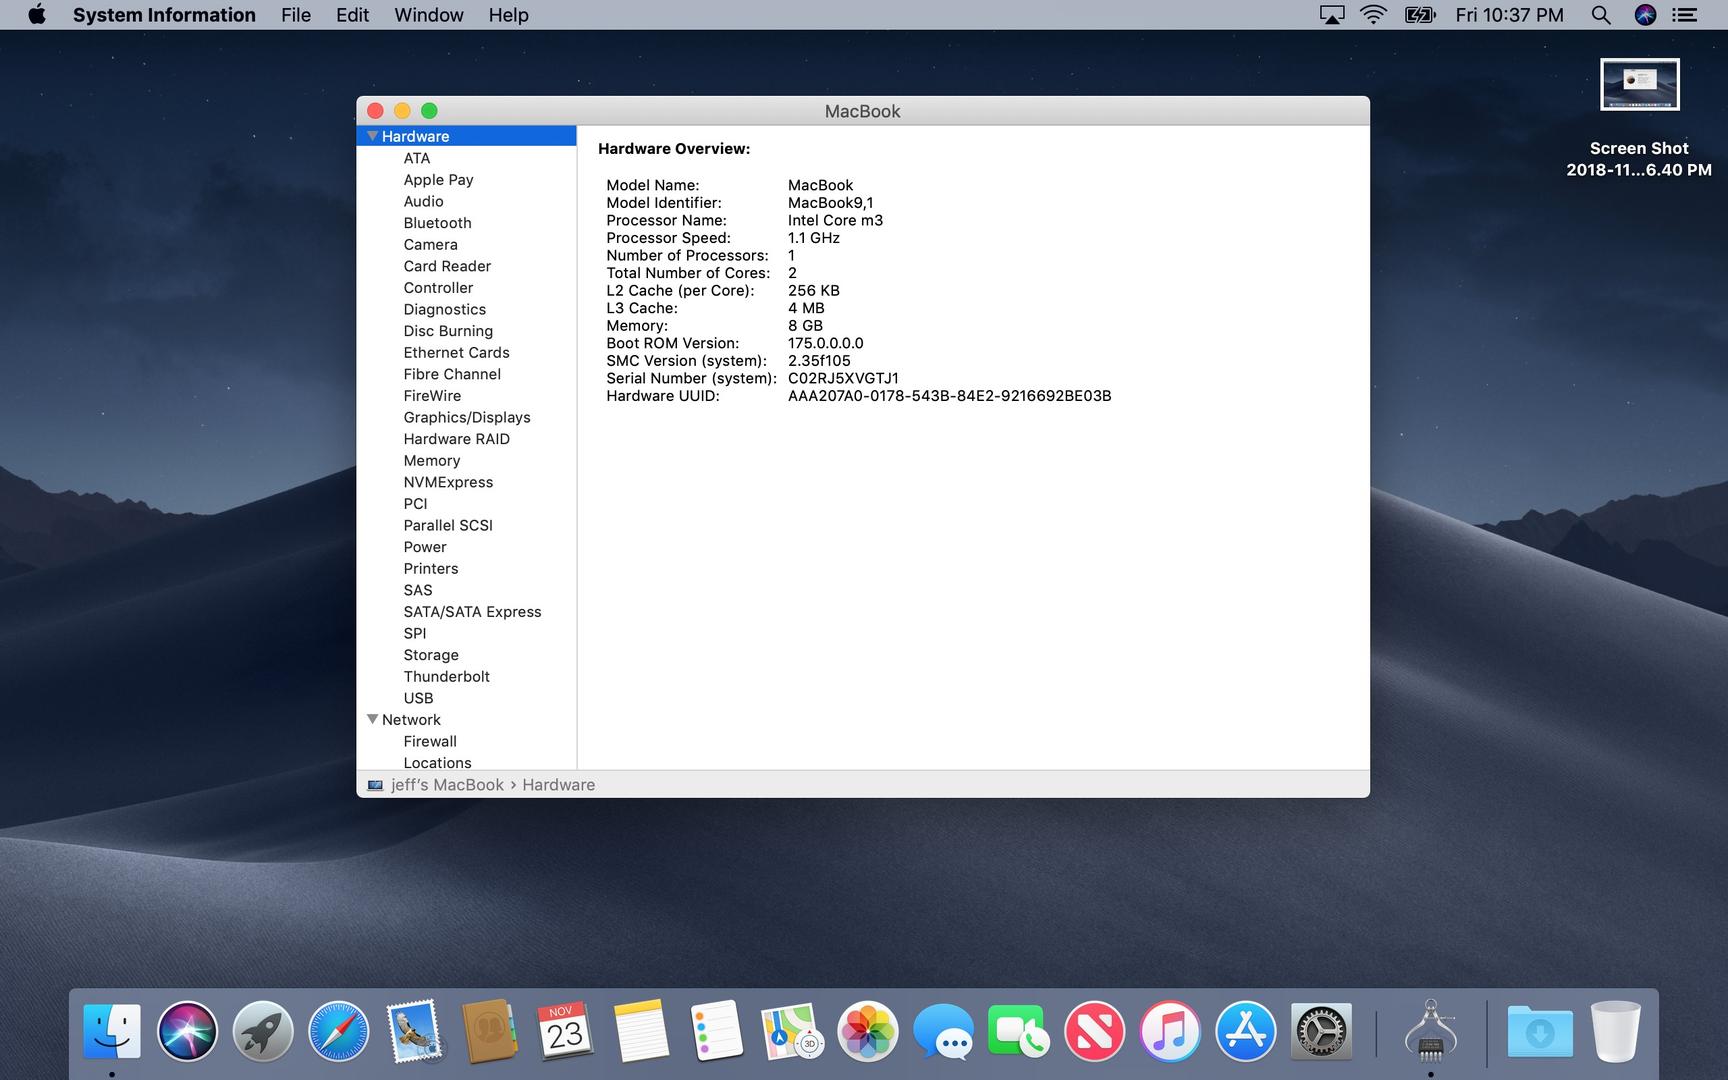Launch Siri from the Dock
This screenshot has width=1728, height=1080.
point(187,1031)
